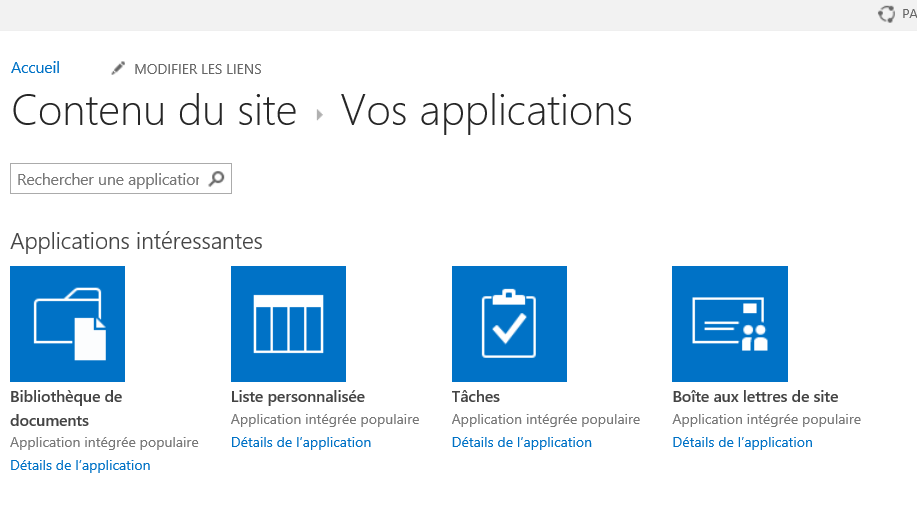The image size is (918, 506).
Task: View Détails de l'application for Bibliothèque
Action: click(x=80, y=465)
